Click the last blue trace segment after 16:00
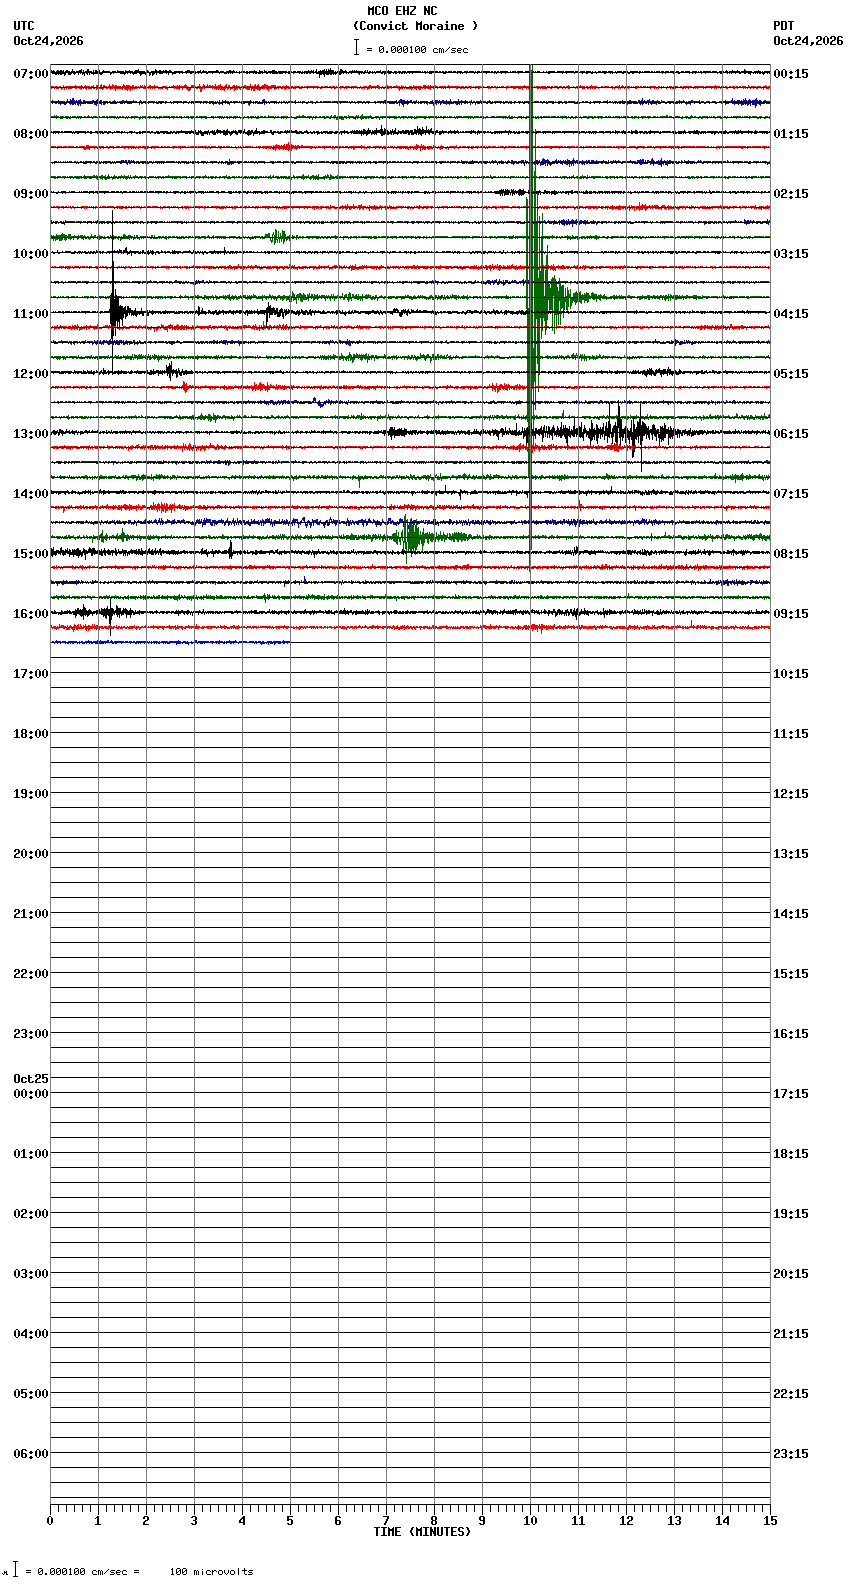850x1584 pixels. [170, 642]
